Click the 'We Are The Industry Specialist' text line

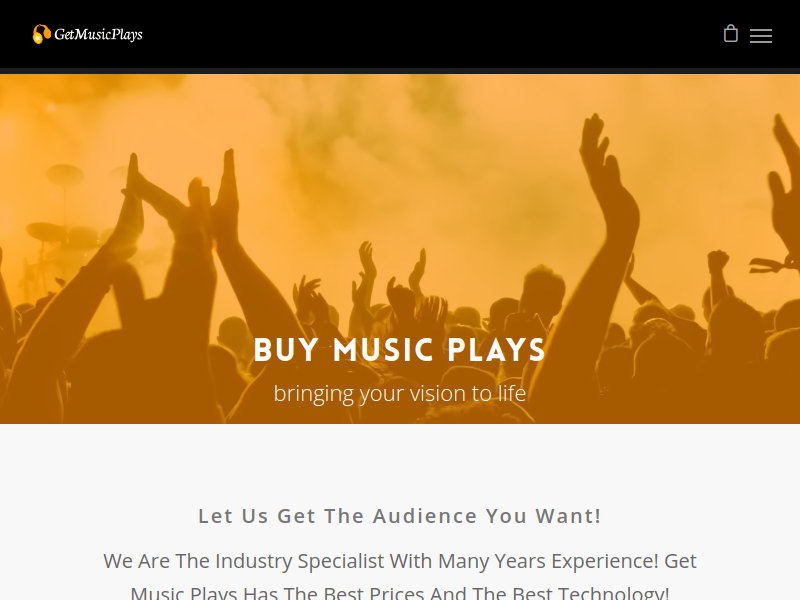(x=400, y=561)
